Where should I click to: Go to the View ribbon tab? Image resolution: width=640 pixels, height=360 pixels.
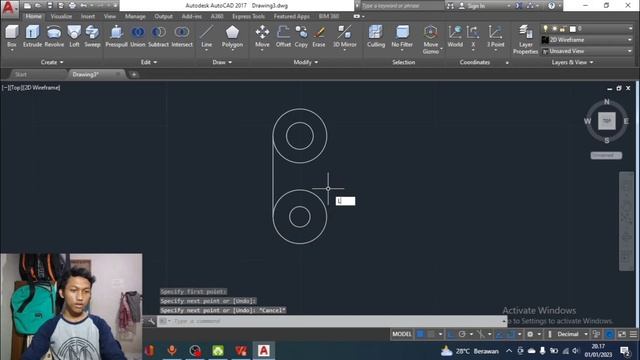[110, 16]
